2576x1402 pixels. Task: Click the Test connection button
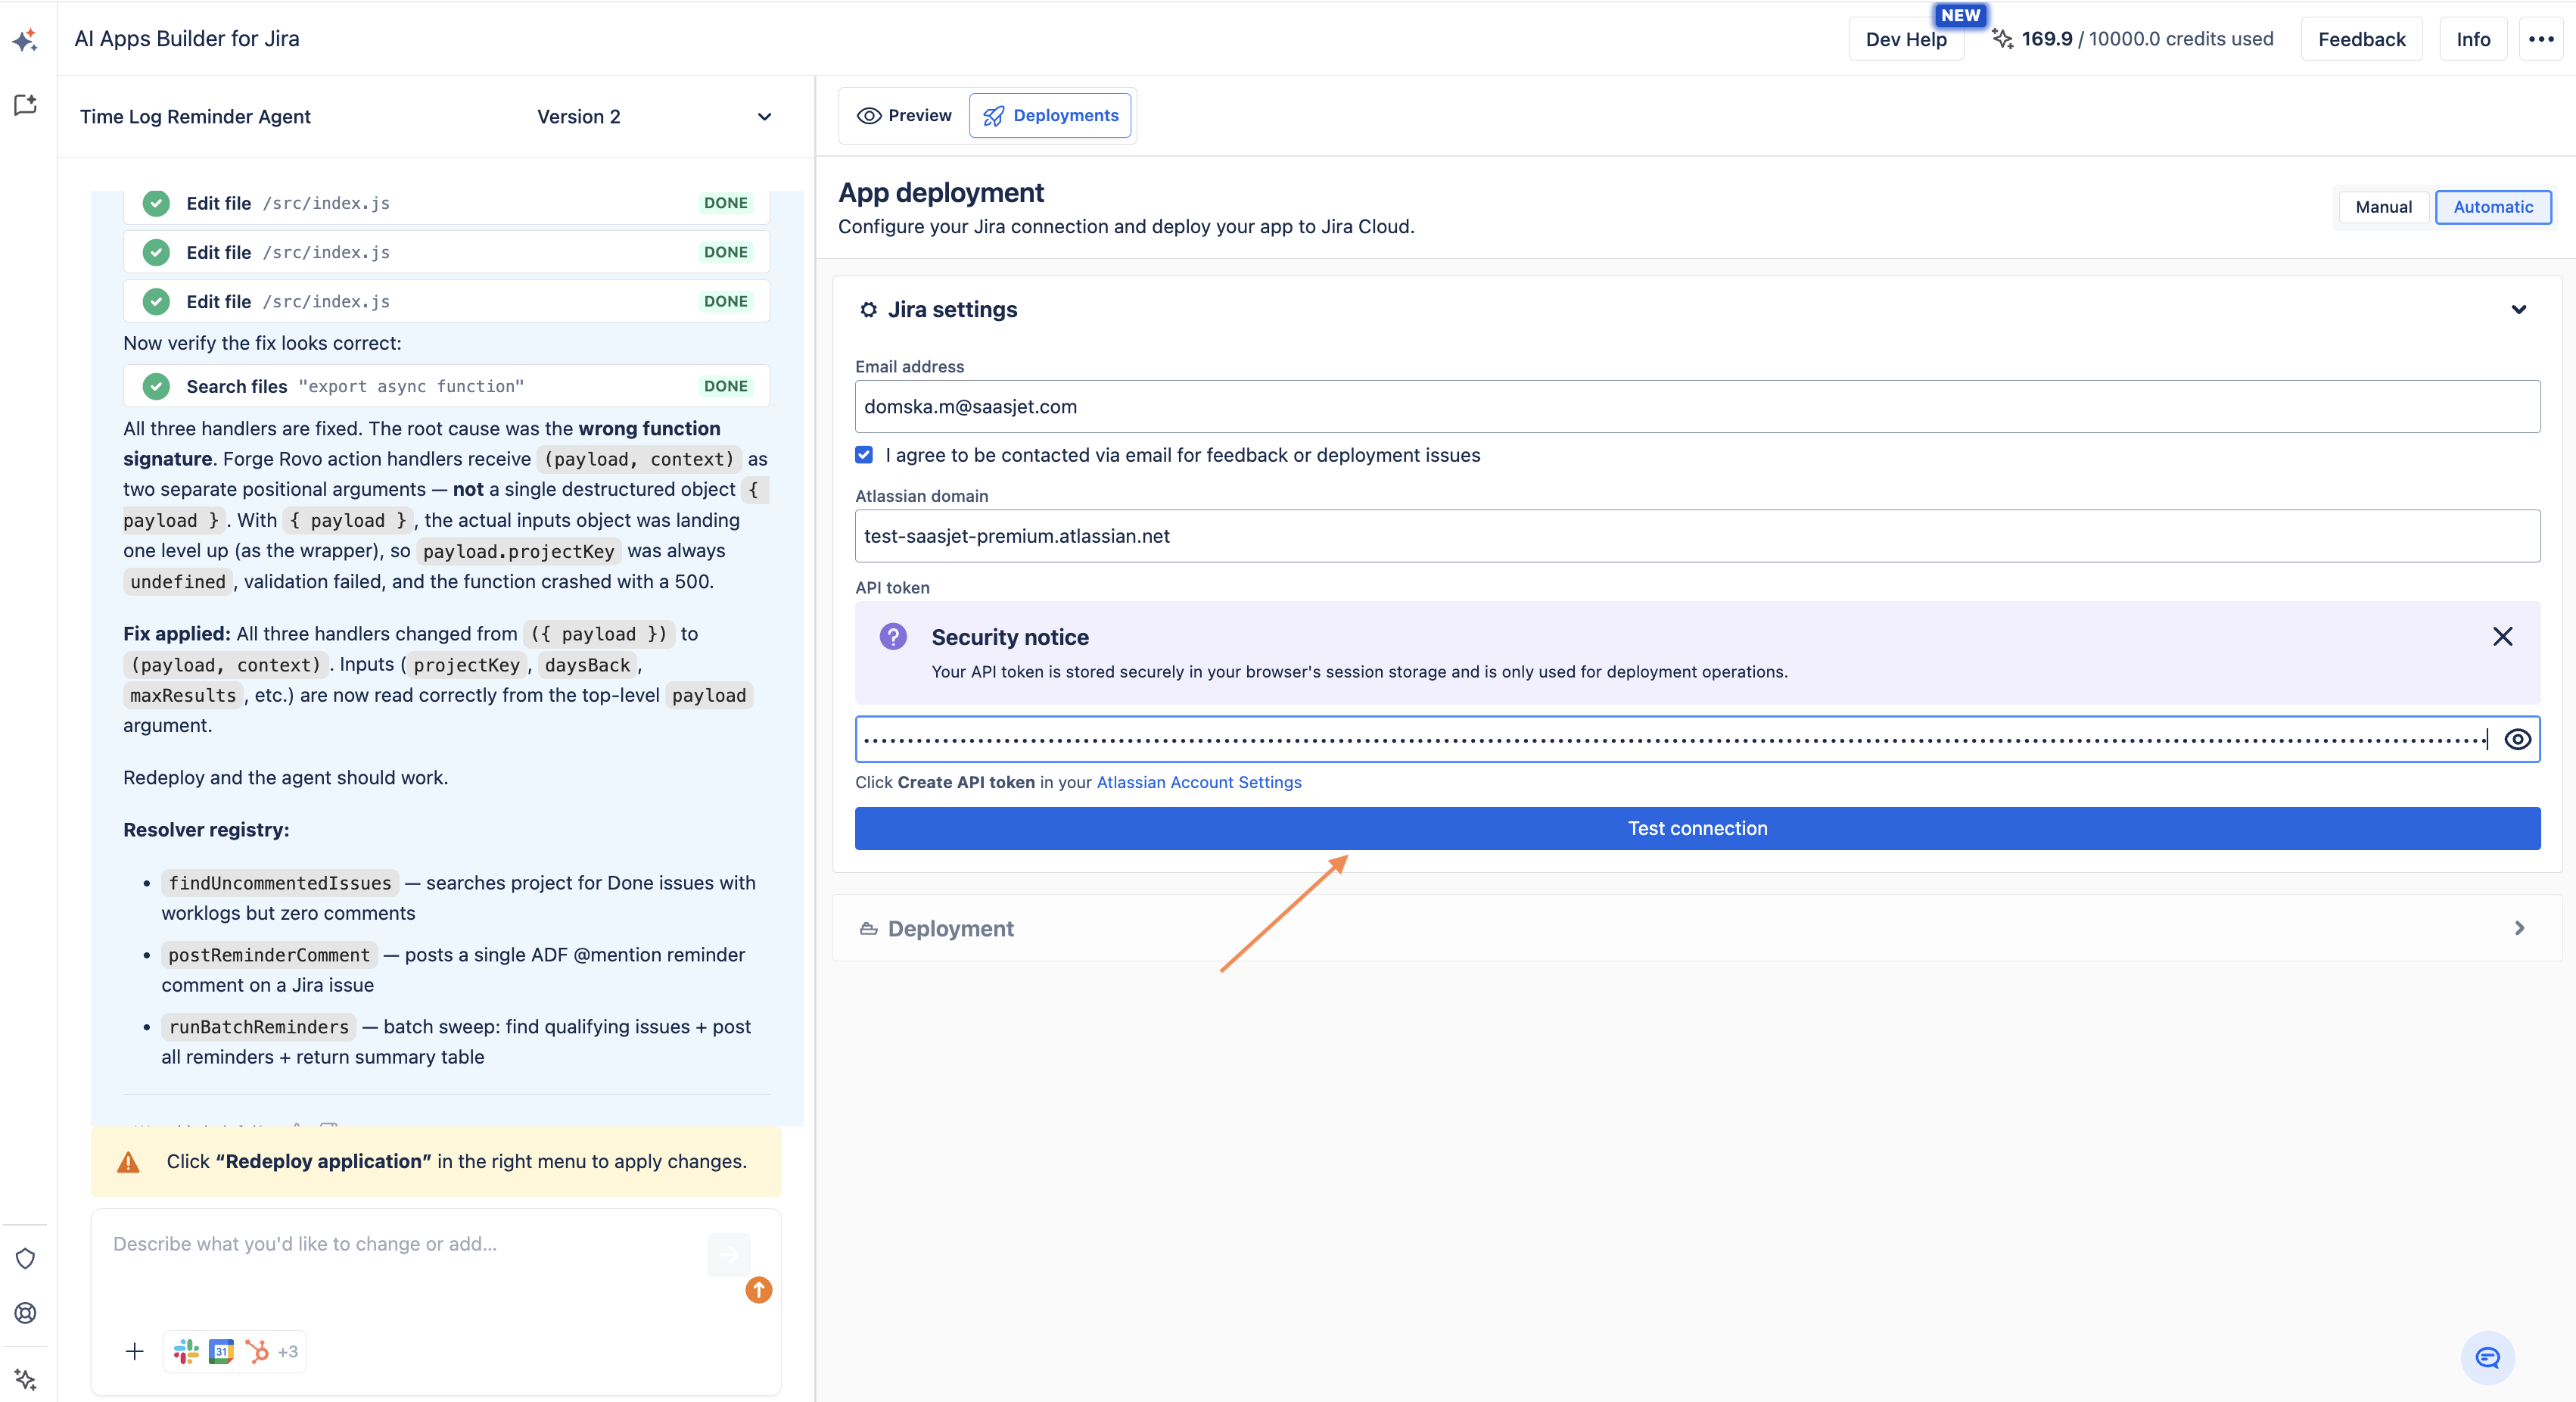[x=1697, y=829]
